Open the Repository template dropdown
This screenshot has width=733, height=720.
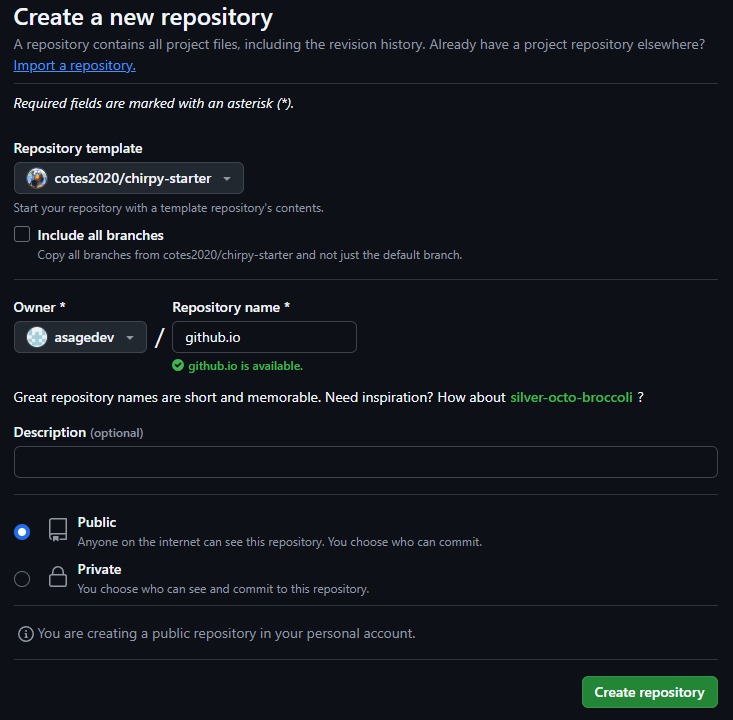(129, 178)
